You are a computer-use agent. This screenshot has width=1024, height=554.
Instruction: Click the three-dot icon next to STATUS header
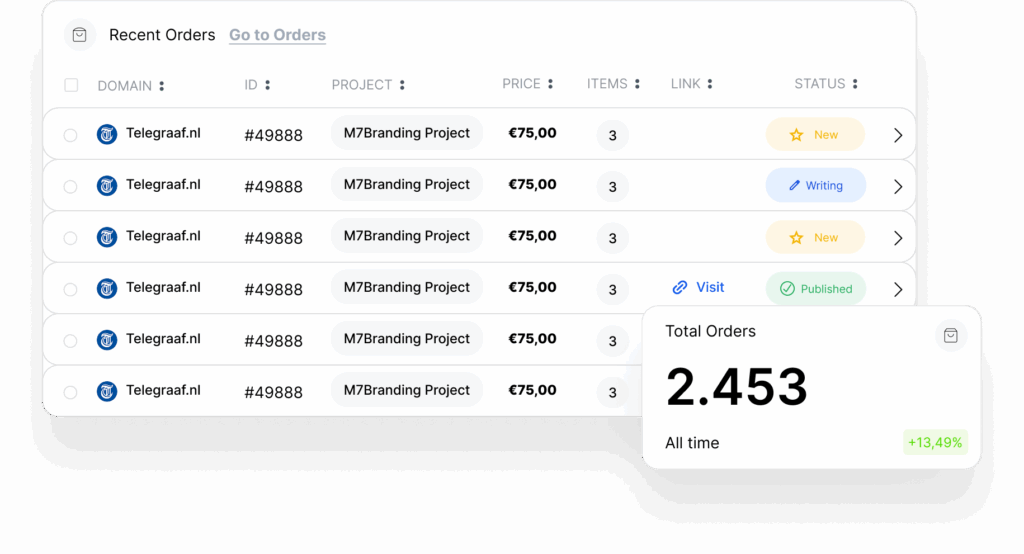(855, 85)
